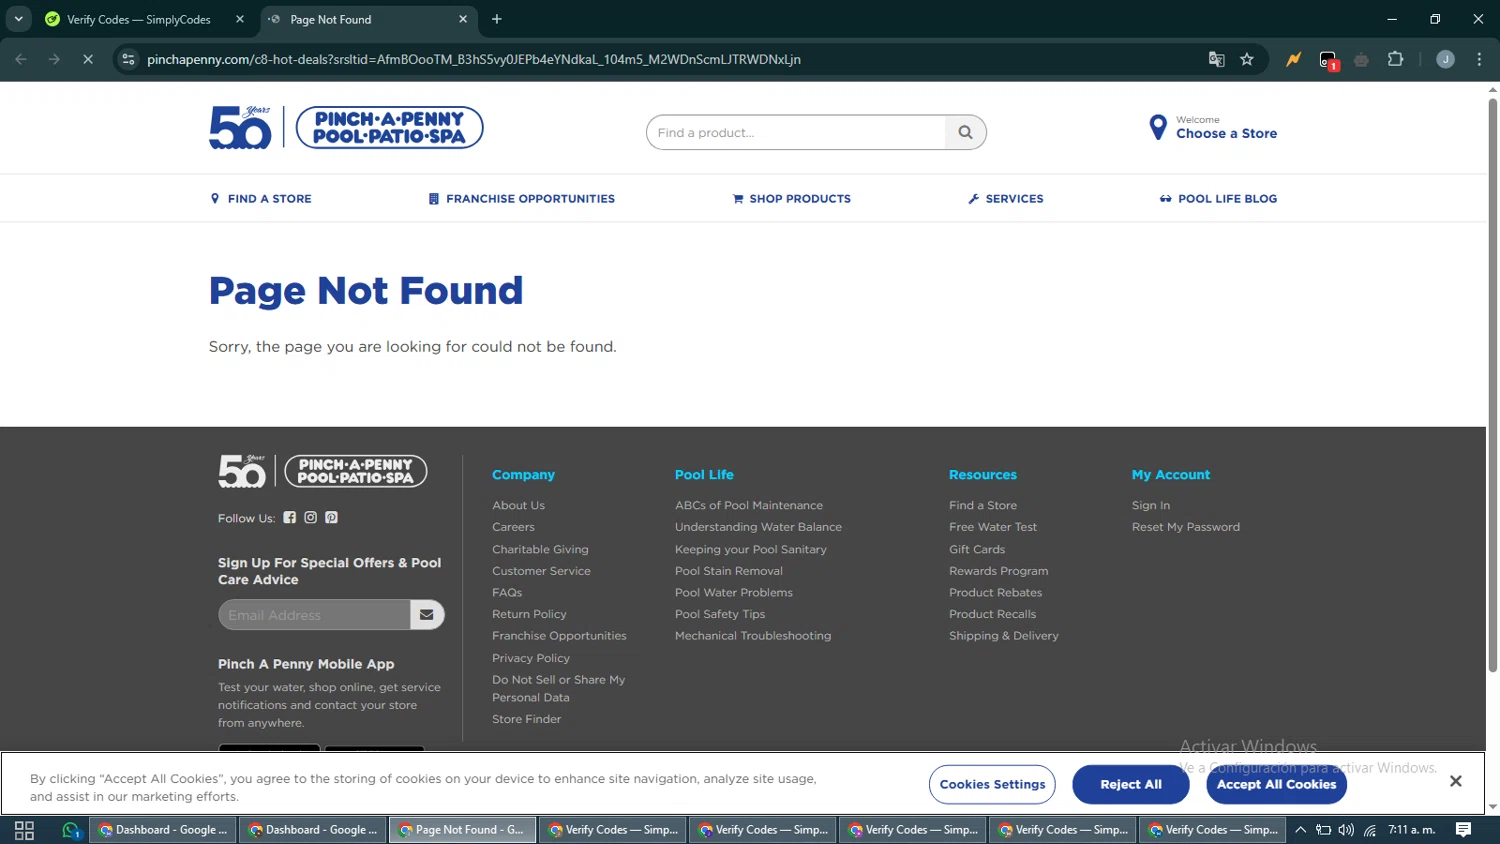Click the browser address bar URL

(474, 59)
